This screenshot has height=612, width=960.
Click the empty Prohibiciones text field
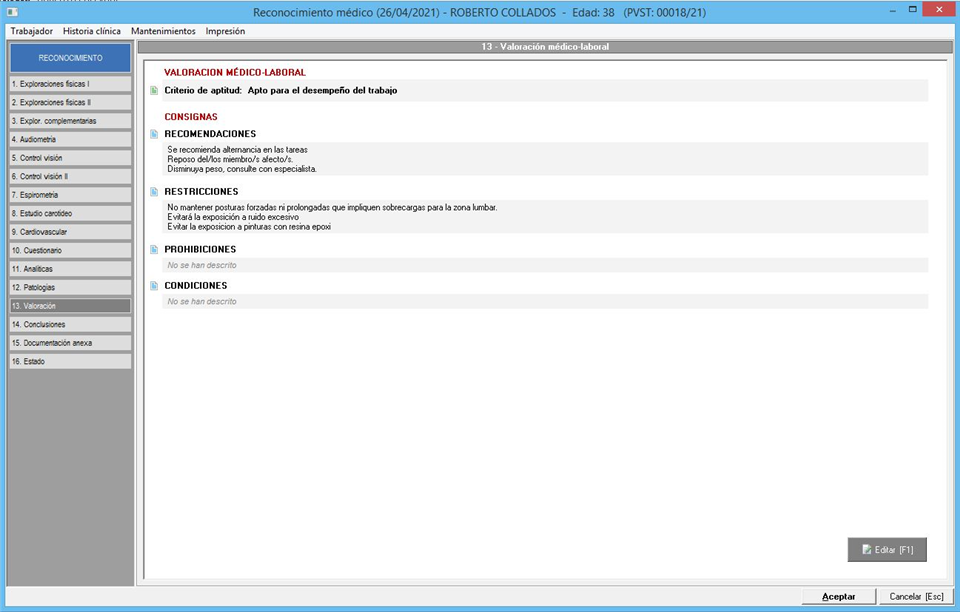[x=545, y=265]
